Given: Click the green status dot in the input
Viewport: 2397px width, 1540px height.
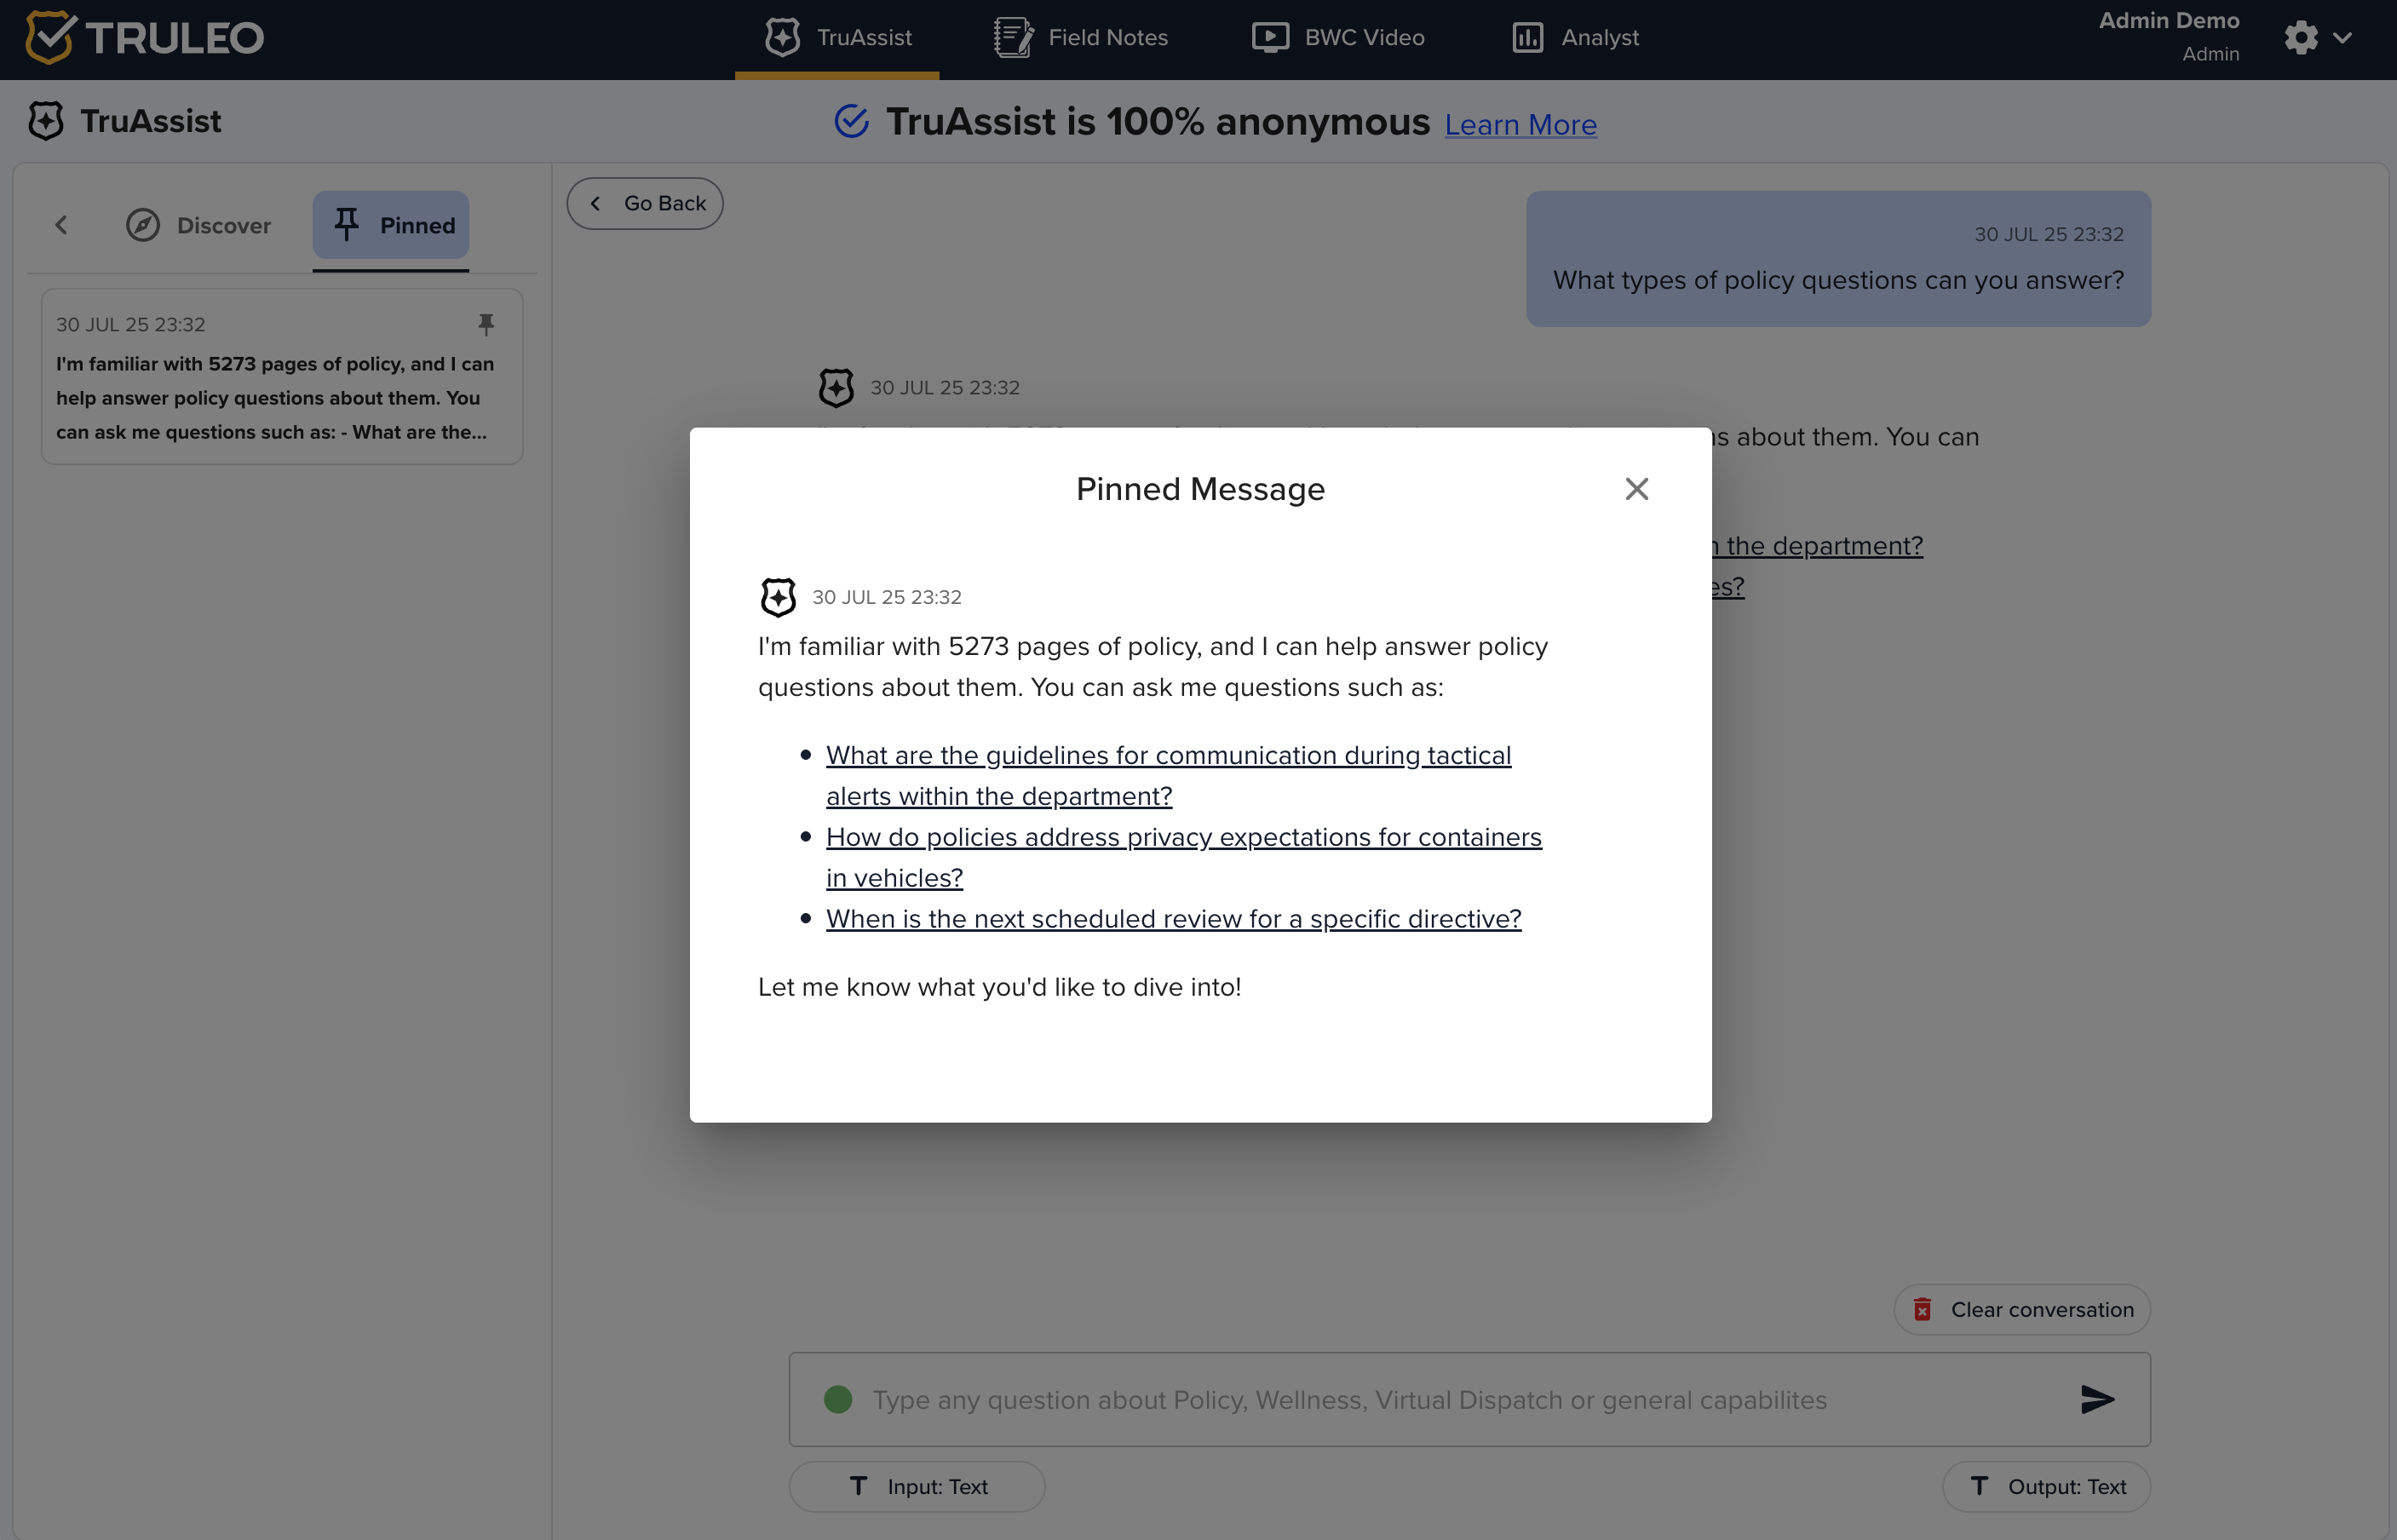Looking at the screenshot, I should click(838, 1399).
